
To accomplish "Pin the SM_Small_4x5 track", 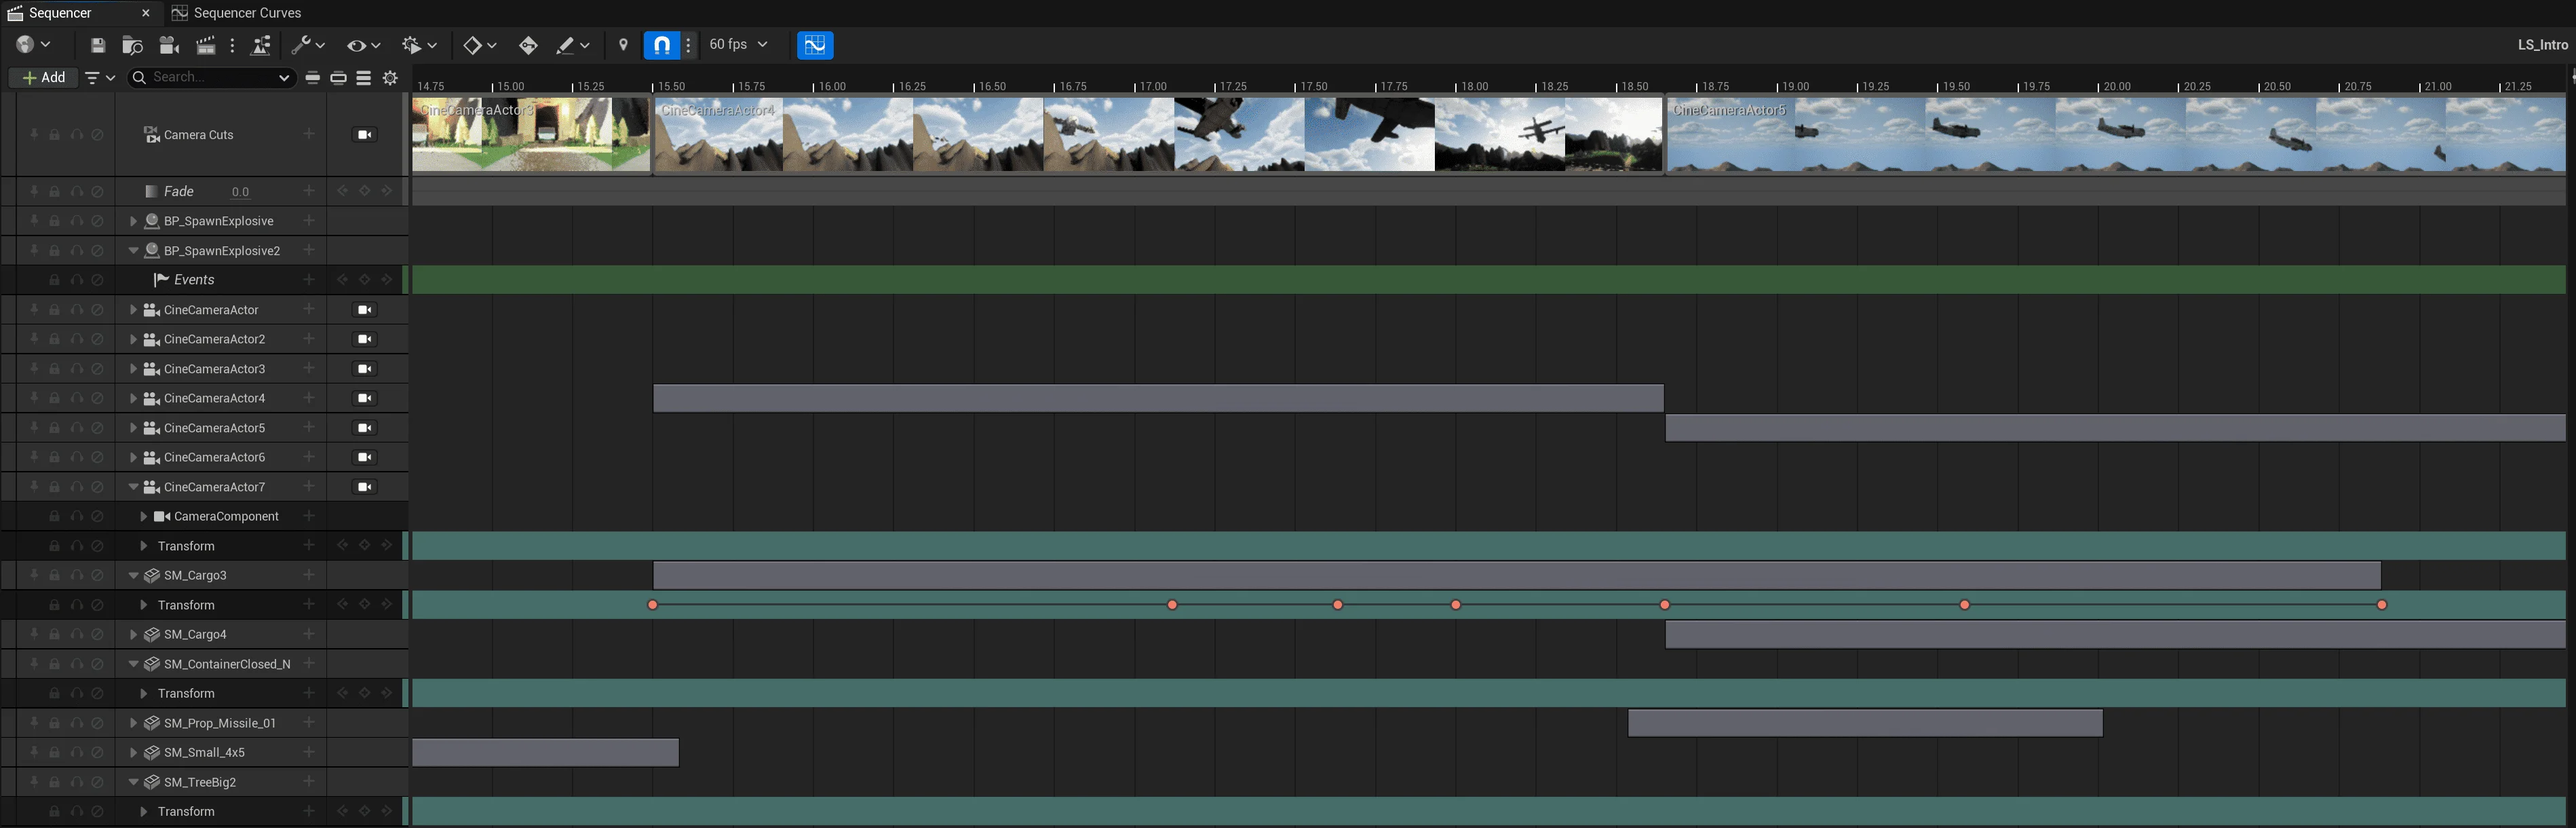I will coord(33,752).
